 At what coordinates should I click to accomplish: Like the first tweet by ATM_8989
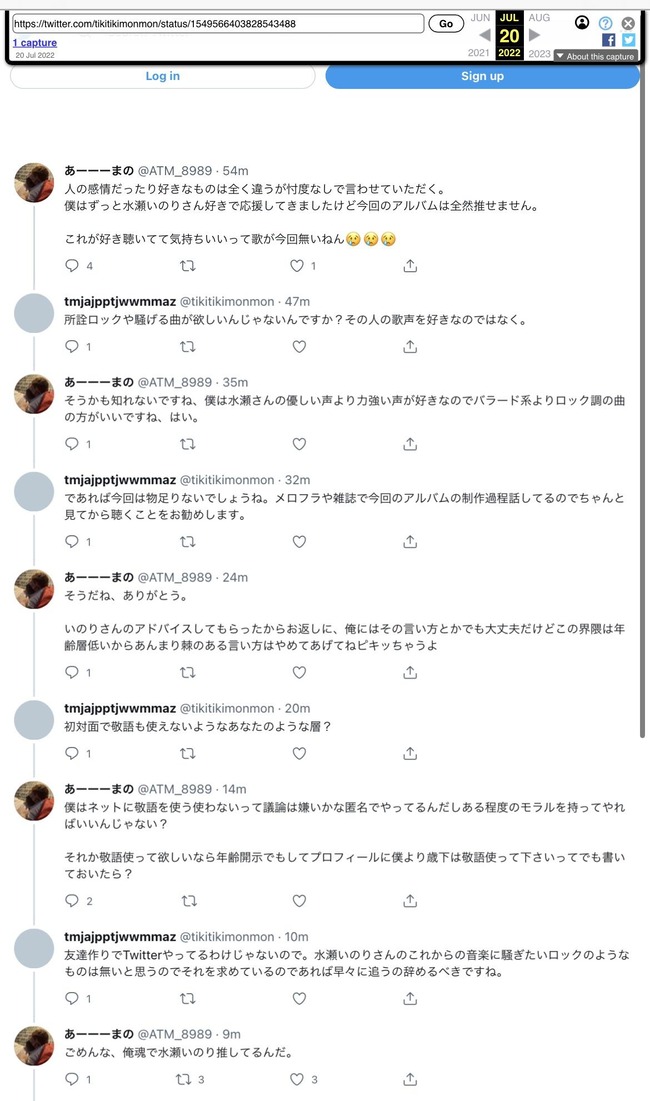[x=297, y=266]
